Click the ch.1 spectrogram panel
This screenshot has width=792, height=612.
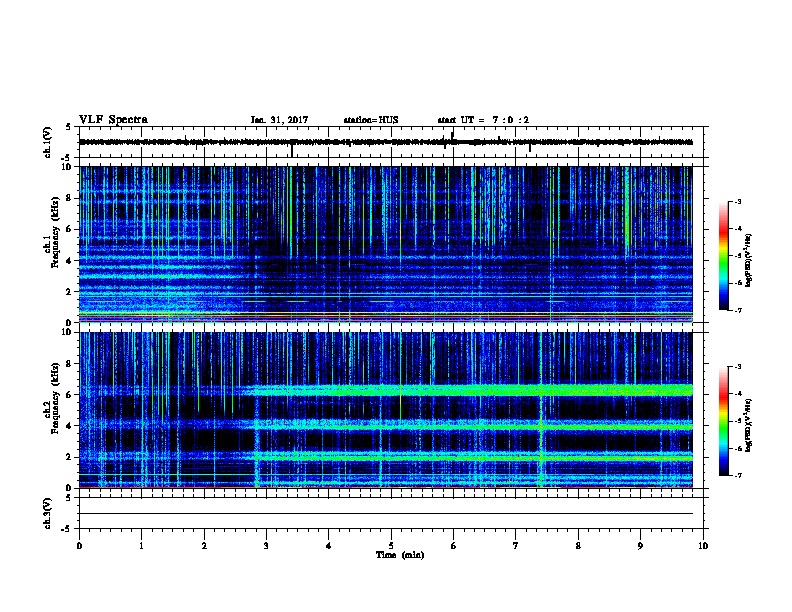[385, 244]
